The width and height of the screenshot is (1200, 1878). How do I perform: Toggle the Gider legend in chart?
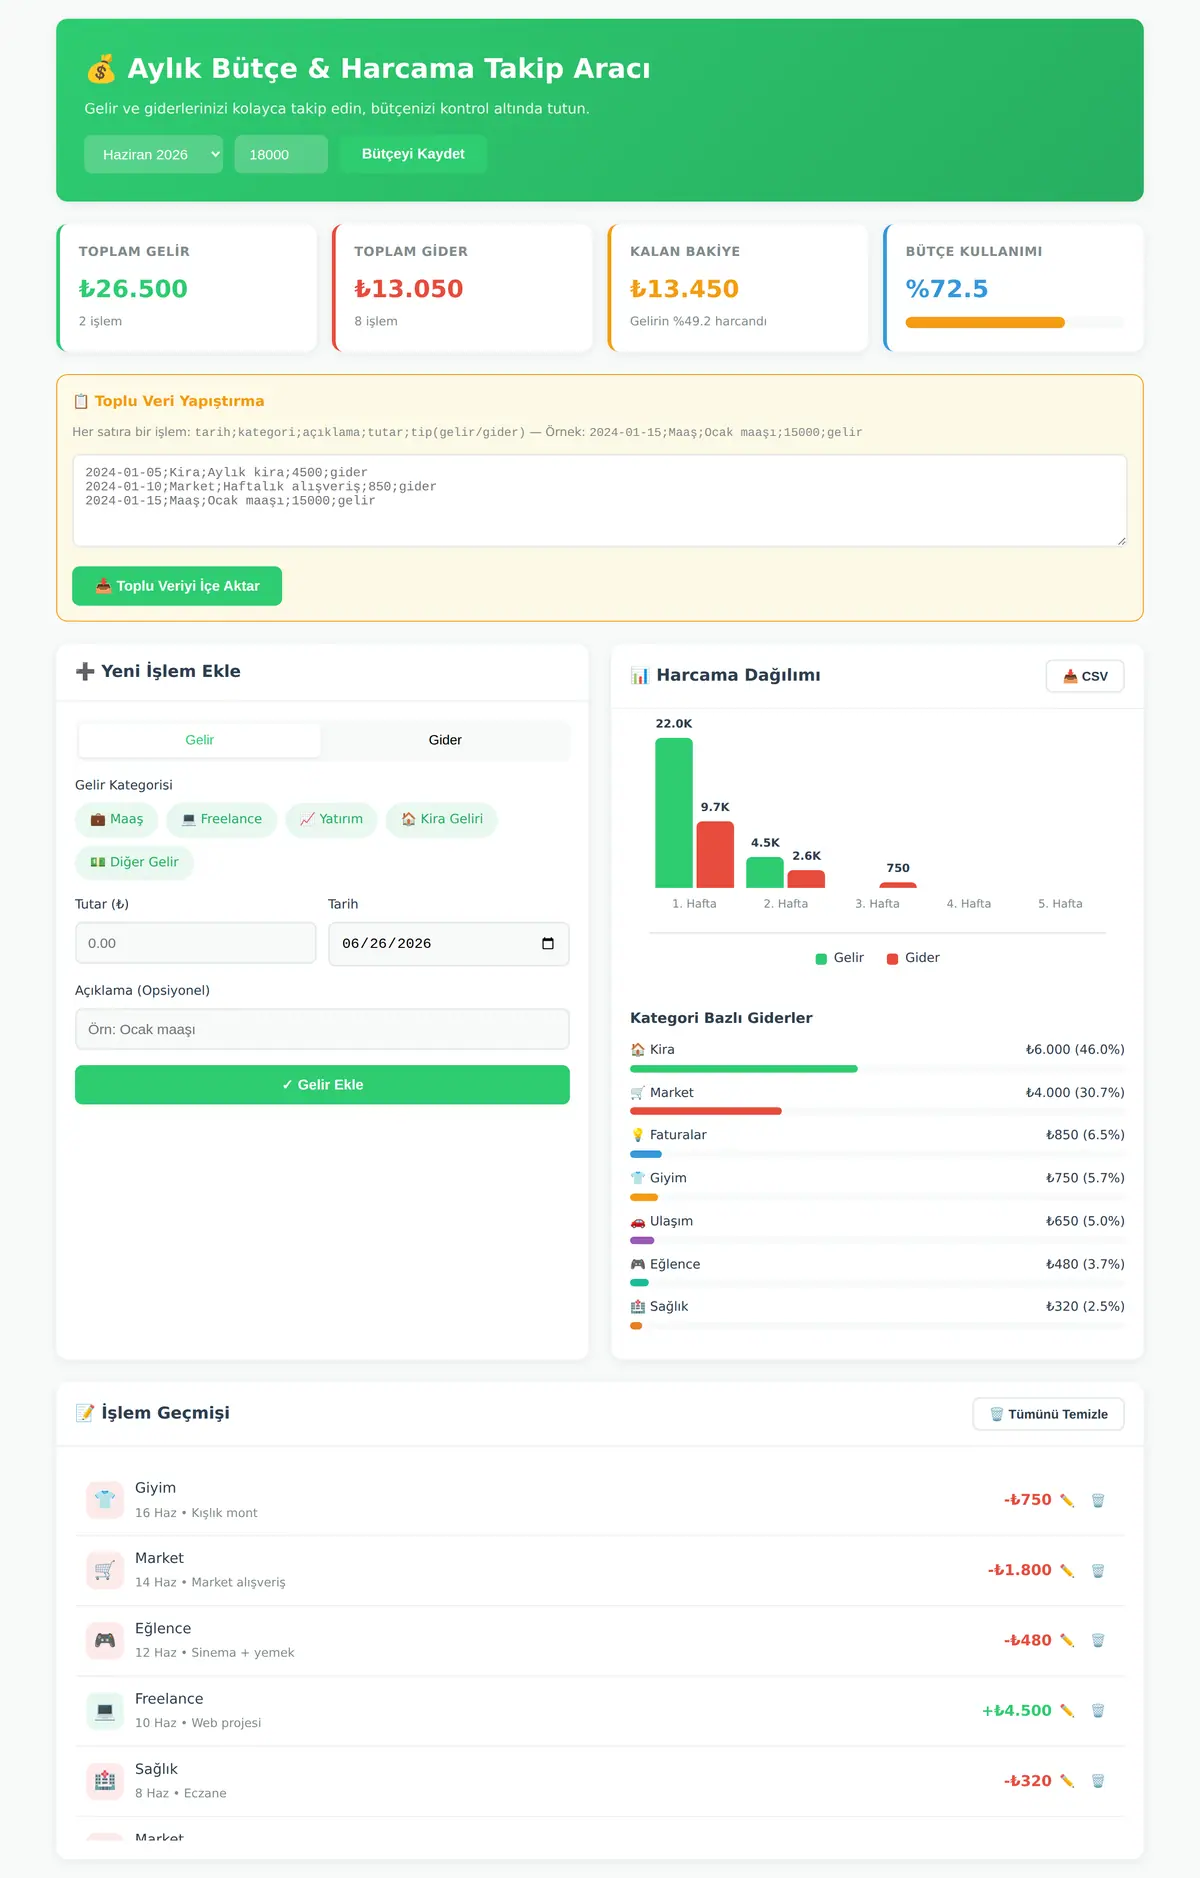913,958
